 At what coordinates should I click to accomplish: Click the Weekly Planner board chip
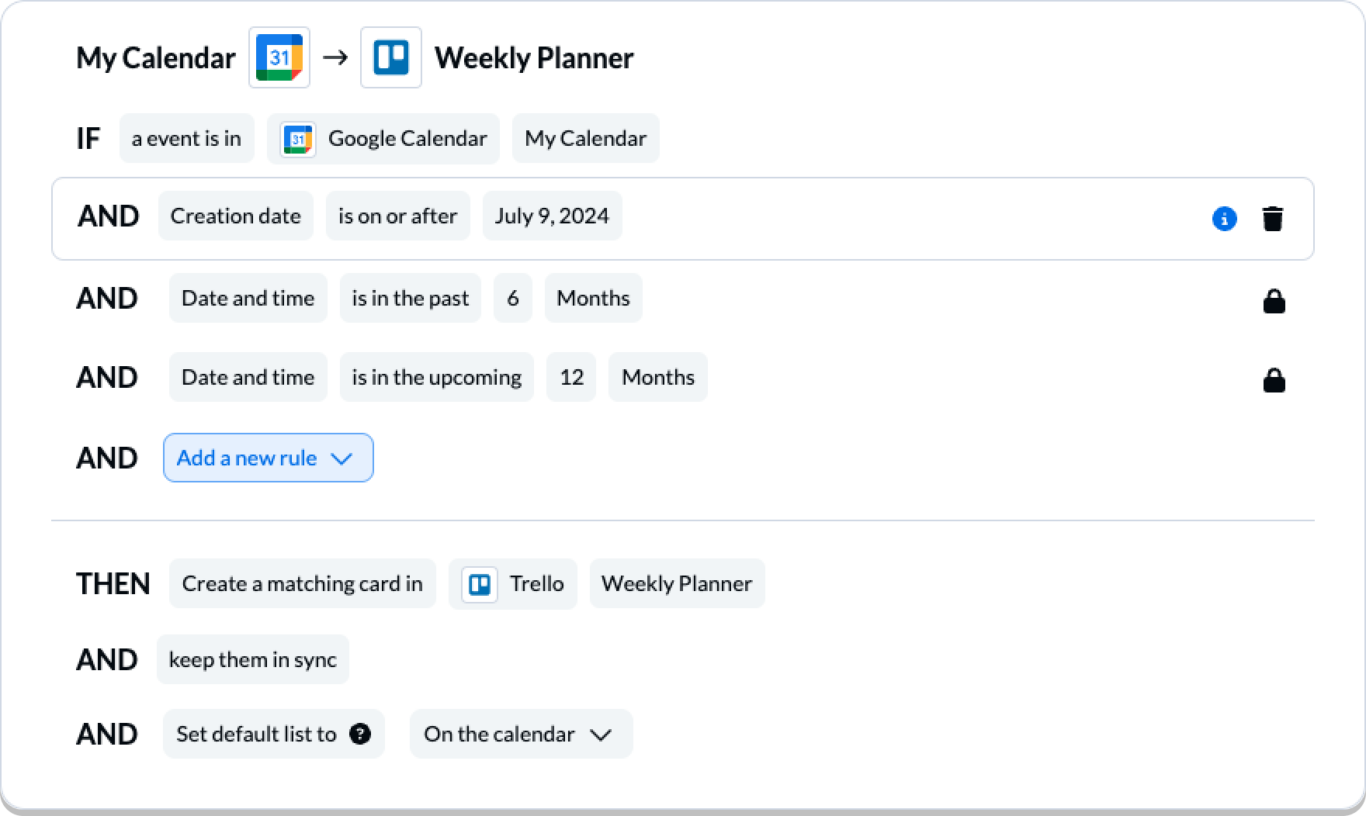[x=677, y=584]
